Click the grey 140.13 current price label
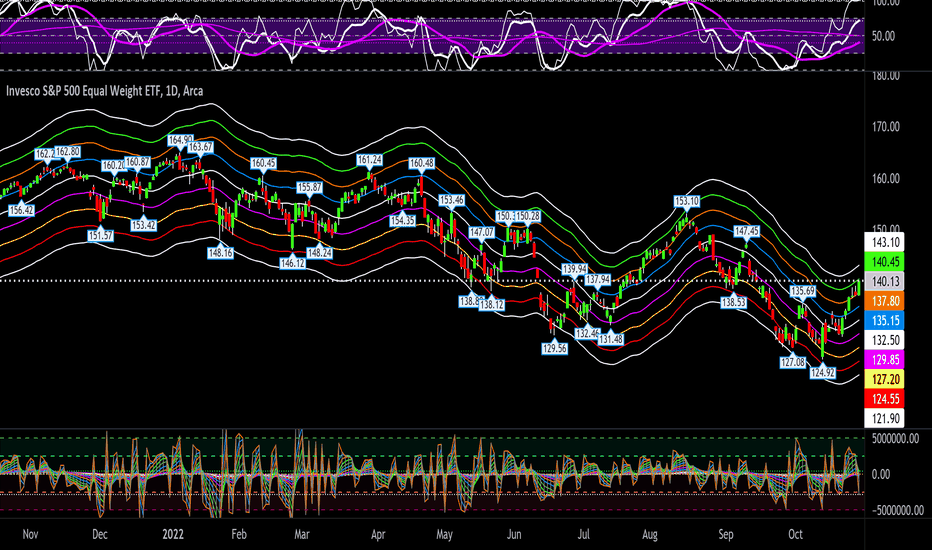Screen dimensions: 932x550 click(884, 281)
